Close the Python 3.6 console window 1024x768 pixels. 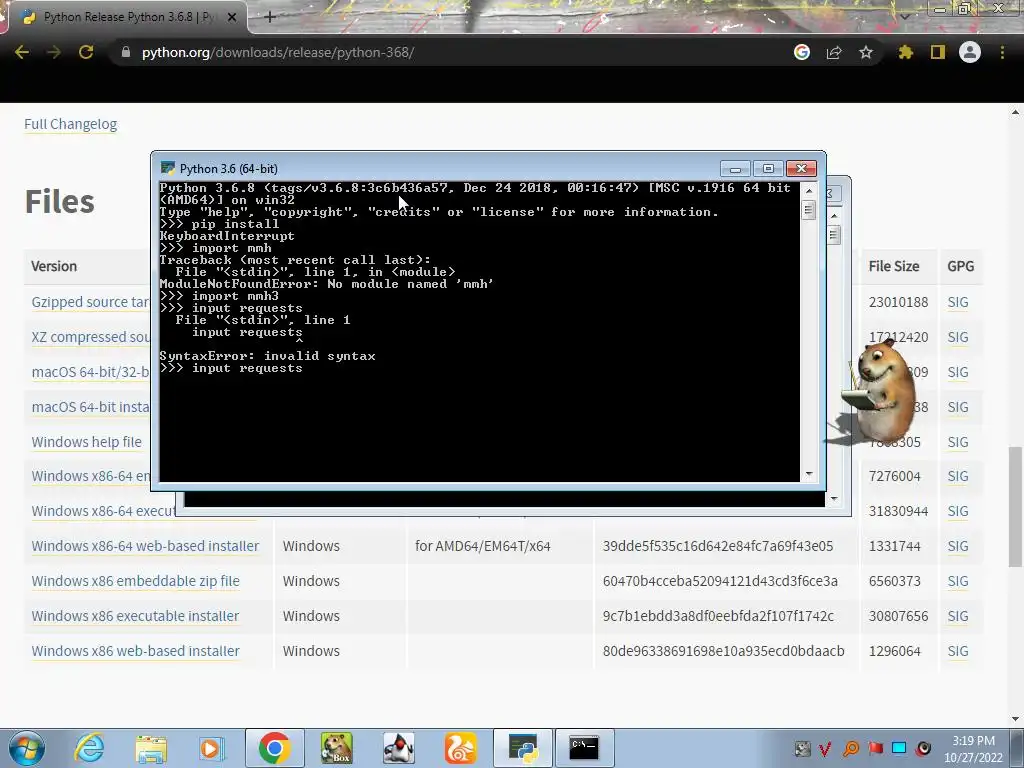tap(801, 168)
